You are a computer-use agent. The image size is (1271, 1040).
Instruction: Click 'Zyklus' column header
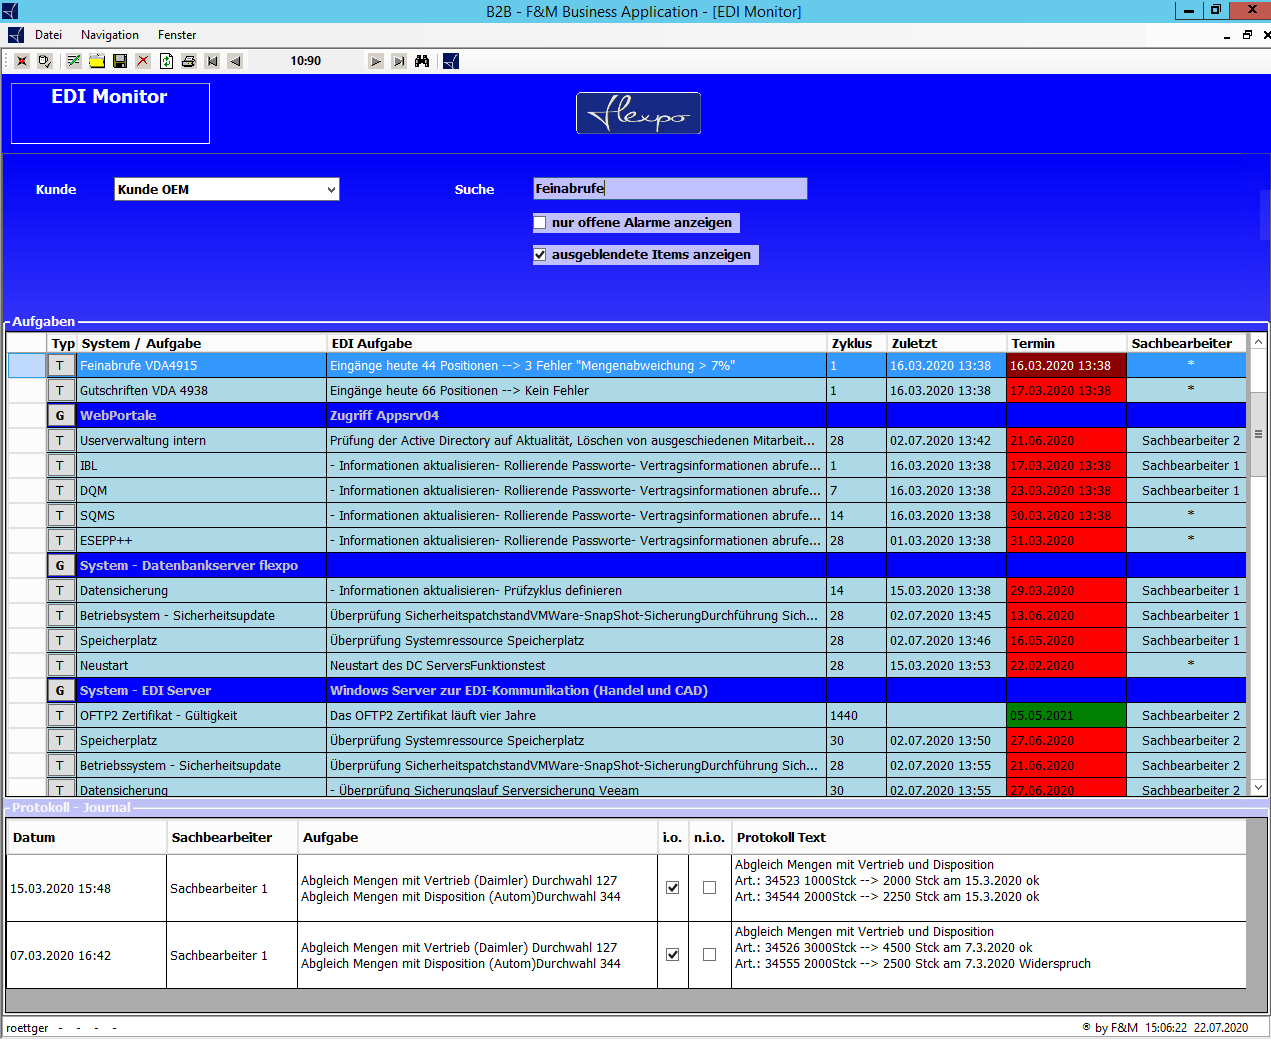click(857, 343)
